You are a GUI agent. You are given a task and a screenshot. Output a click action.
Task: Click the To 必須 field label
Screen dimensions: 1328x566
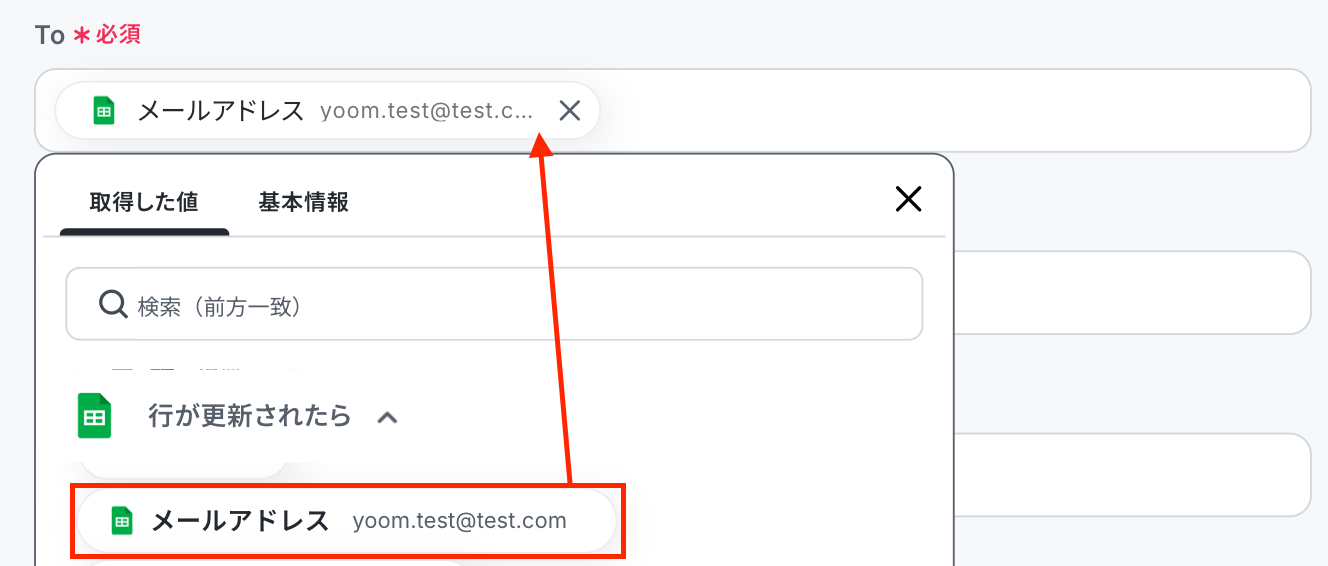coord(88,35)
